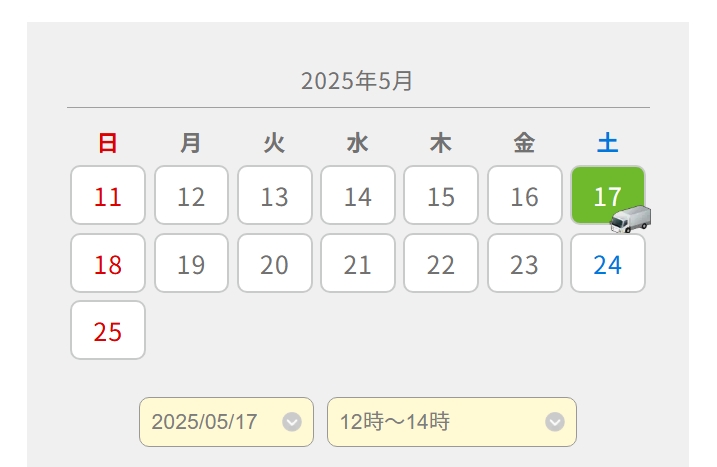Pick the 19th on the calendar
Viewport: 717px width, 467px height.
pyautogui.click(x=191, y=263)
